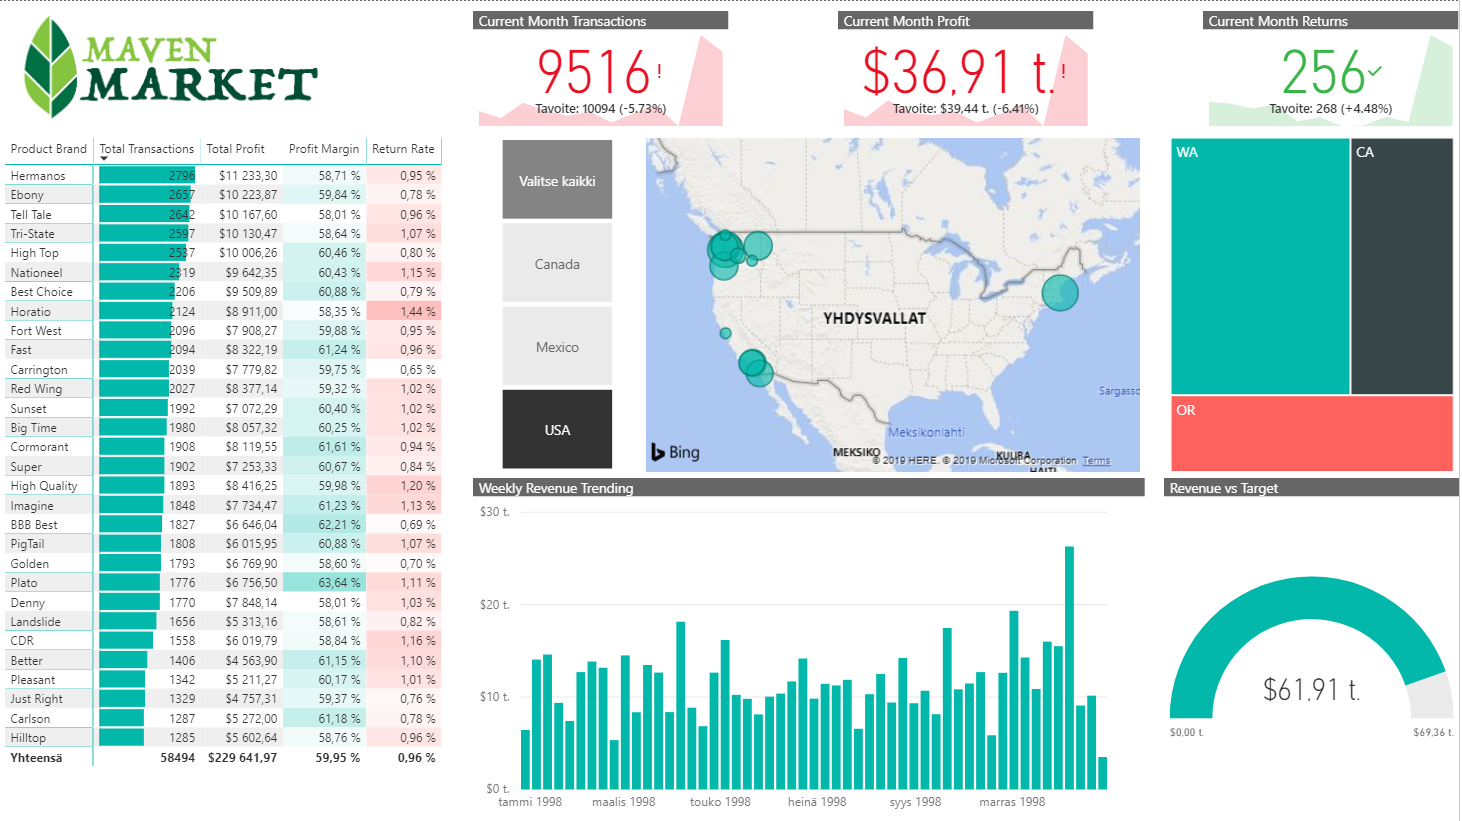Click the Weekly Revenue Trending title

(x=556, y=488)
